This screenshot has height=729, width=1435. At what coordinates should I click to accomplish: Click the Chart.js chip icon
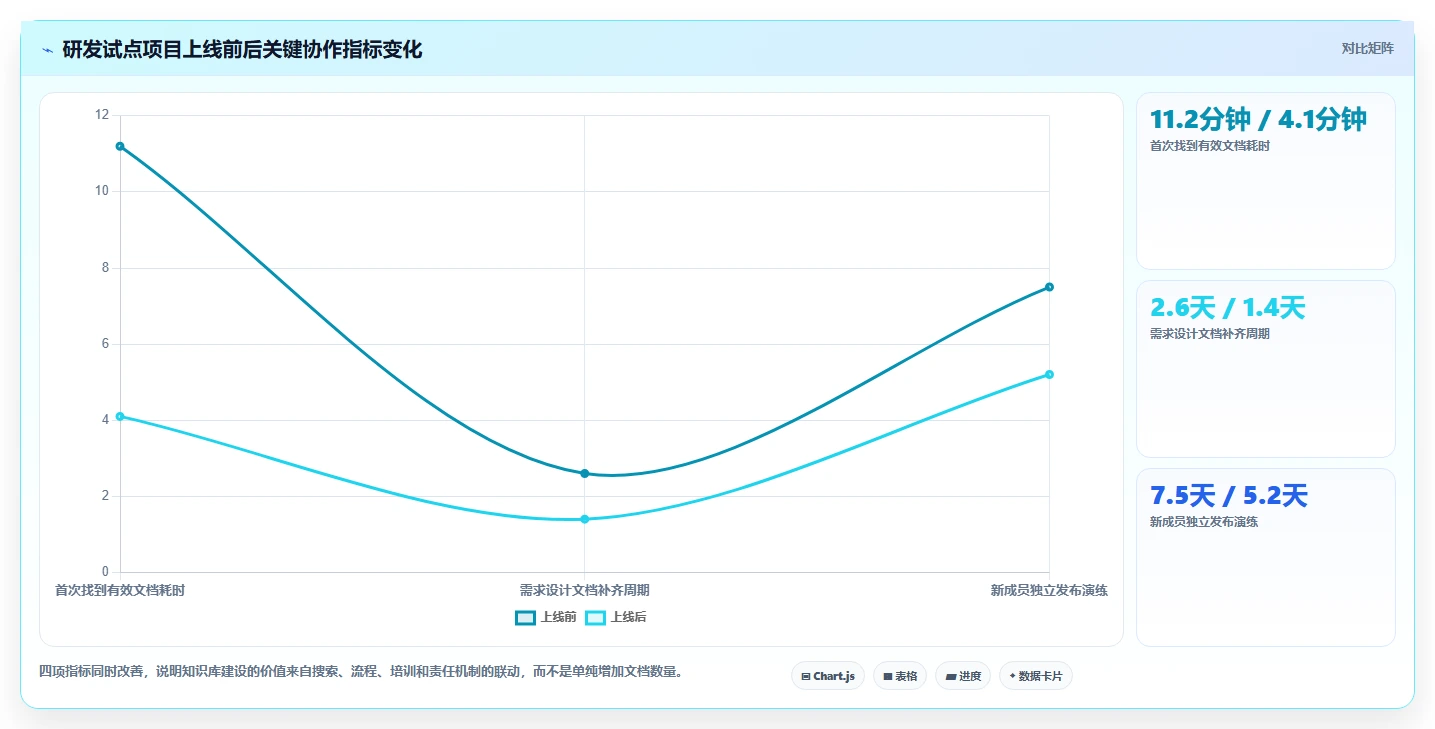(x=806, y=677)
